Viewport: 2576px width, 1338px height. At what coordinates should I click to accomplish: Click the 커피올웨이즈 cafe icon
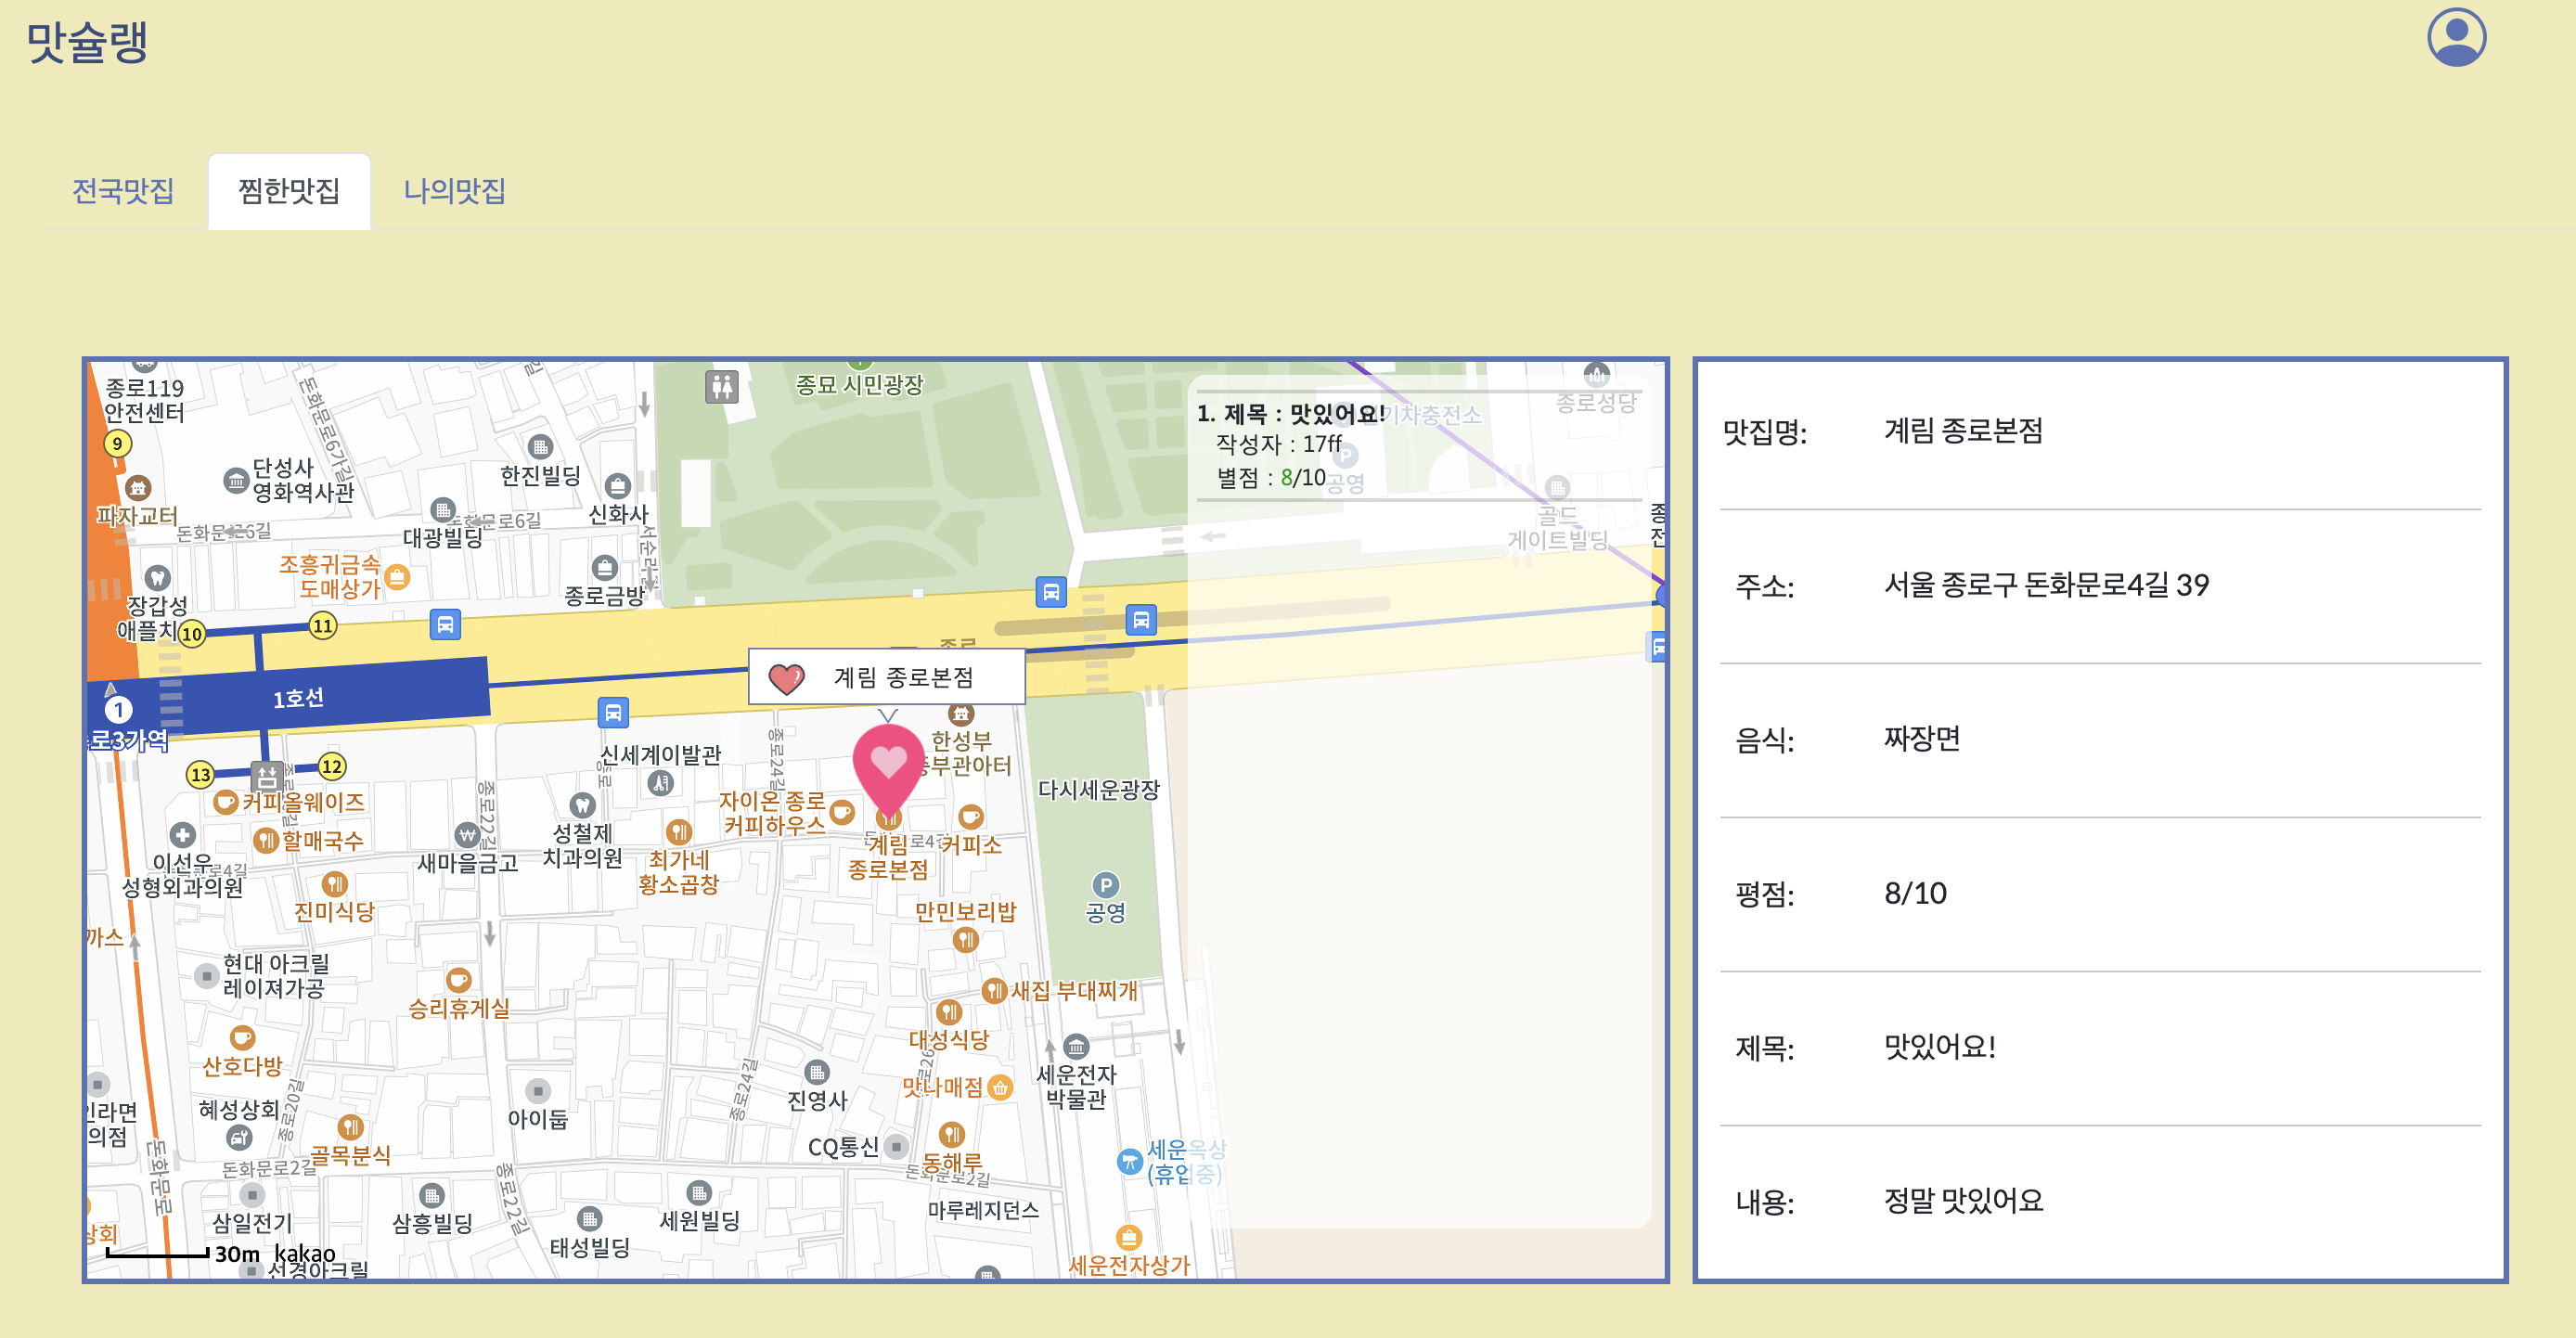[226, 802]
